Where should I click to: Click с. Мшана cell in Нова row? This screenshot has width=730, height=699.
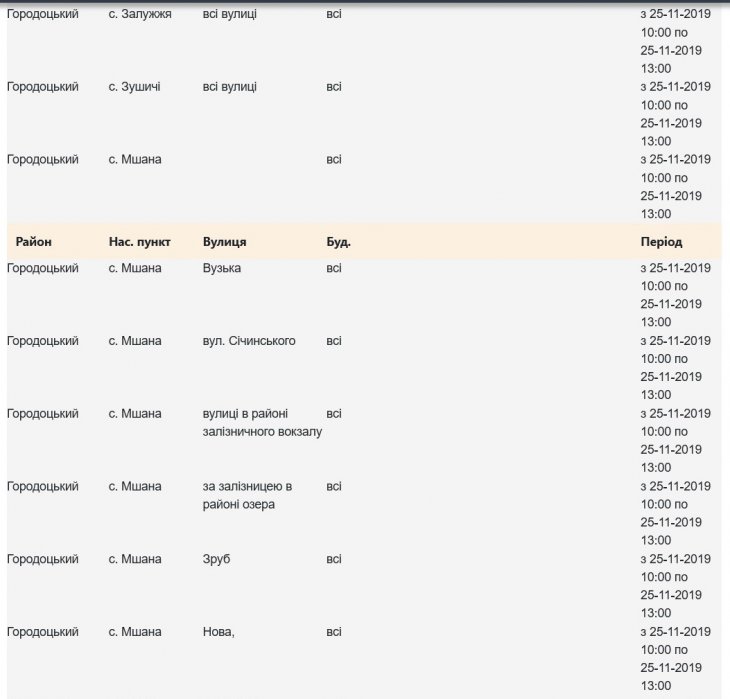pos(135,632)
